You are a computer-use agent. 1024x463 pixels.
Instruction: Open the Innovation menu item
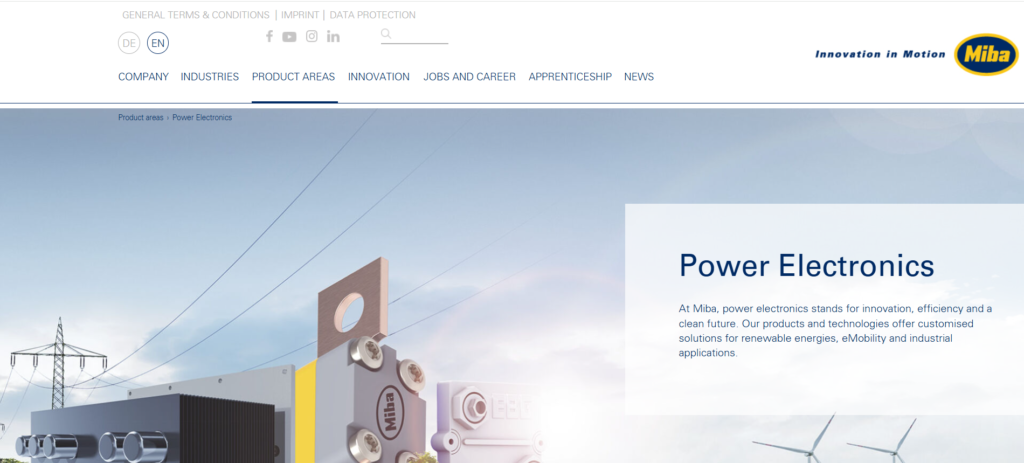[378, 77]
